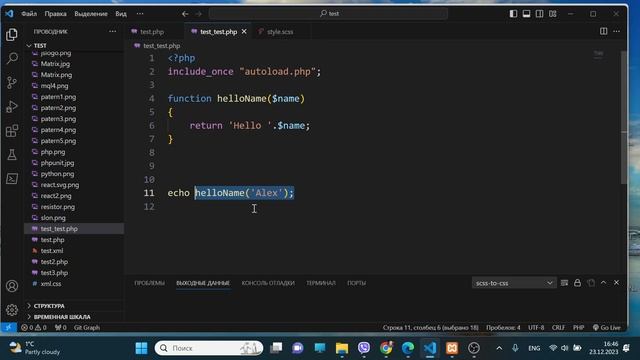Change CRLF end of line sequence
The width and height of the screenshot is (640, 360).
(558, 327)
